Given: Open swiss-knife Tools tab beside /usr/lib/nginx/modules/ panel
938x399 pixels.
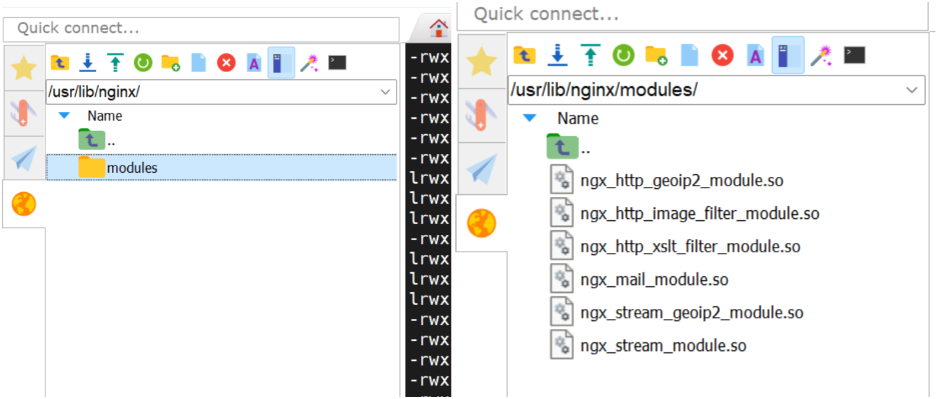Looking at the screenshot, I should point(482,115).
